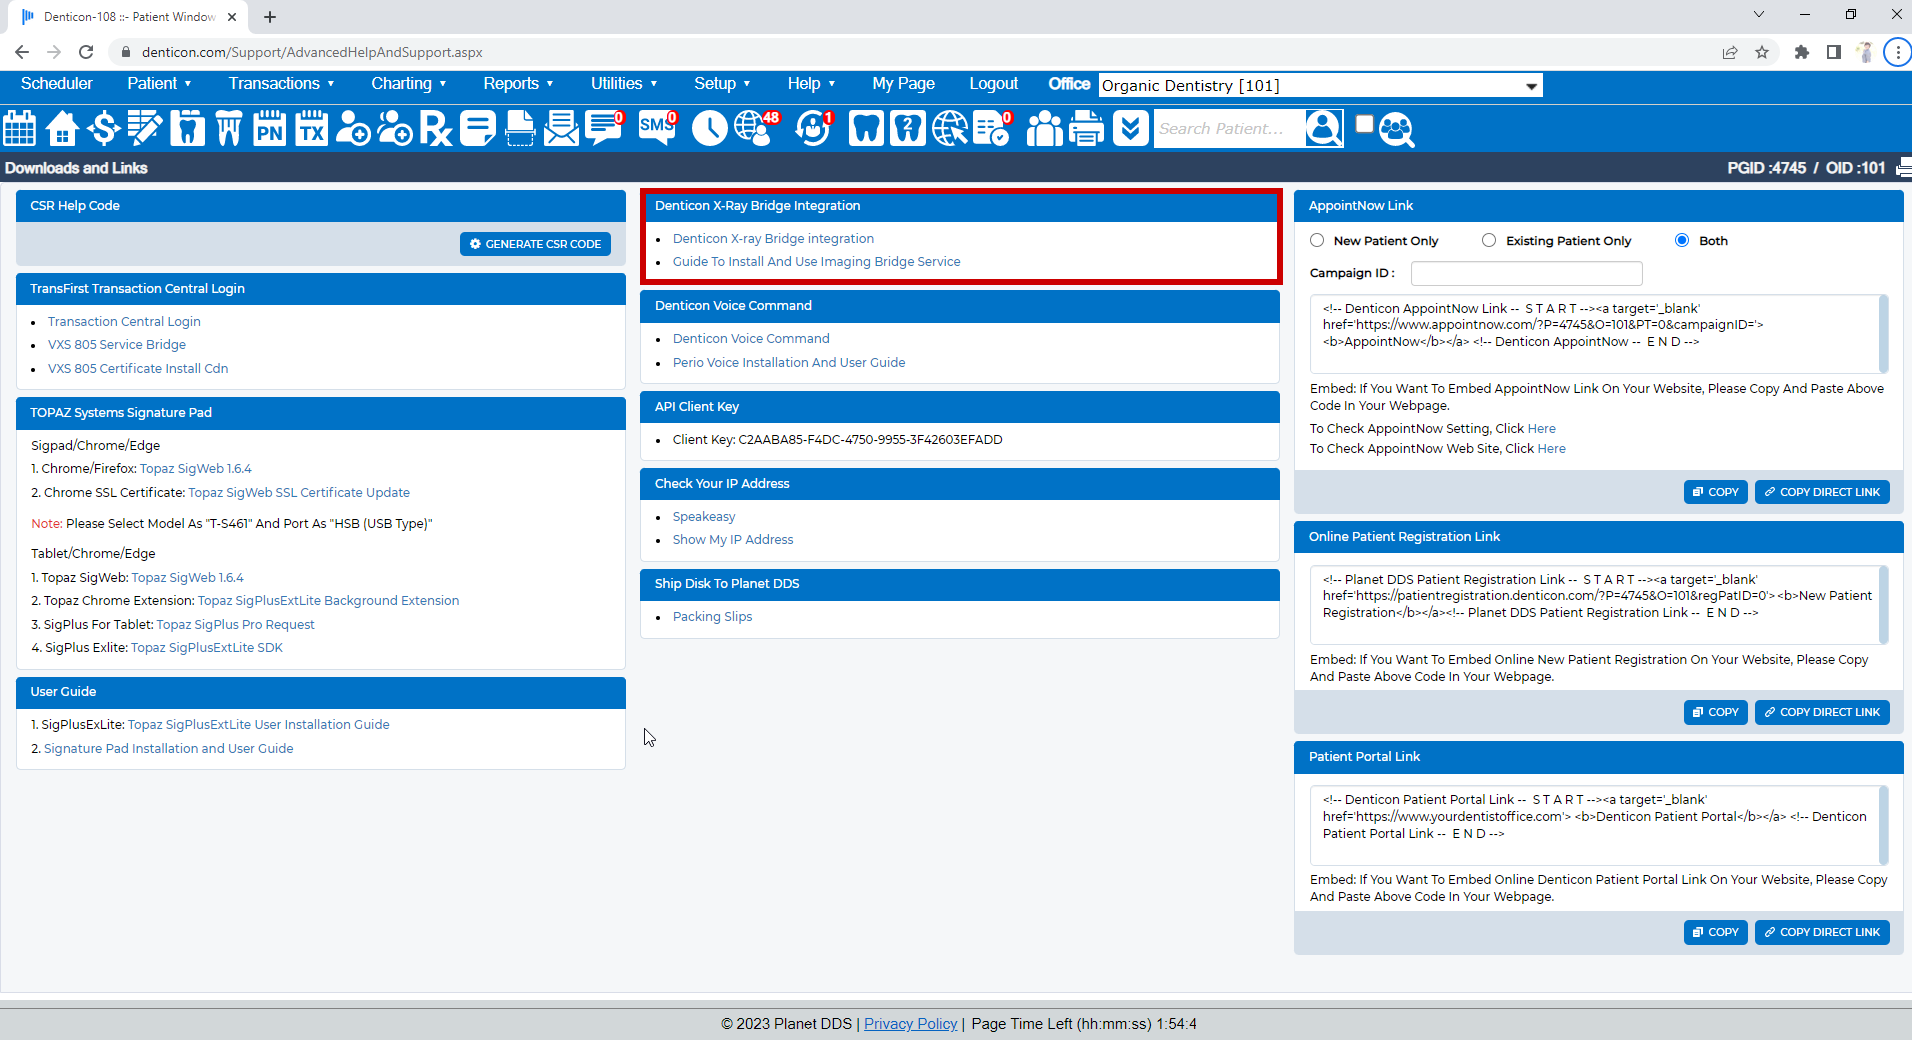The height and width of the screenshot is (1040, 1912).
Task: Open the chat messages icon
Action: click(x=604, y=128)
